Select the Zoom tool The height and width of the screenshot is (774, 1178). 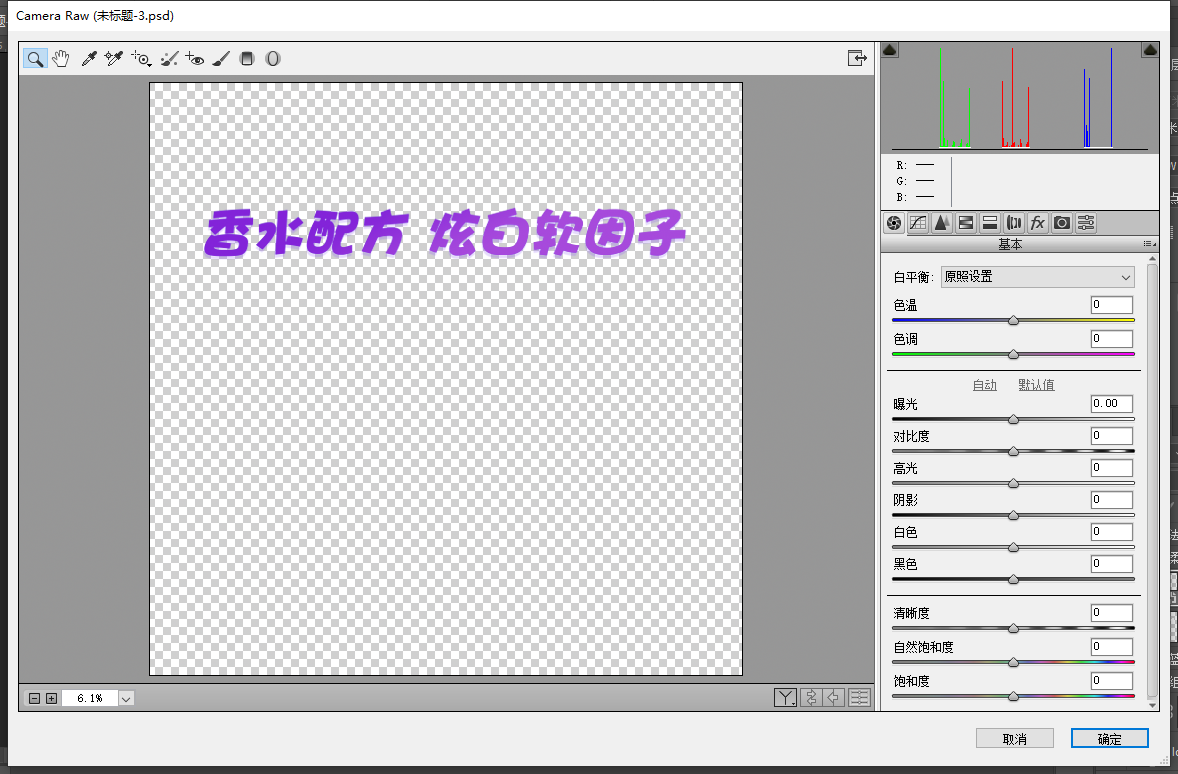(x=35, y=58)
